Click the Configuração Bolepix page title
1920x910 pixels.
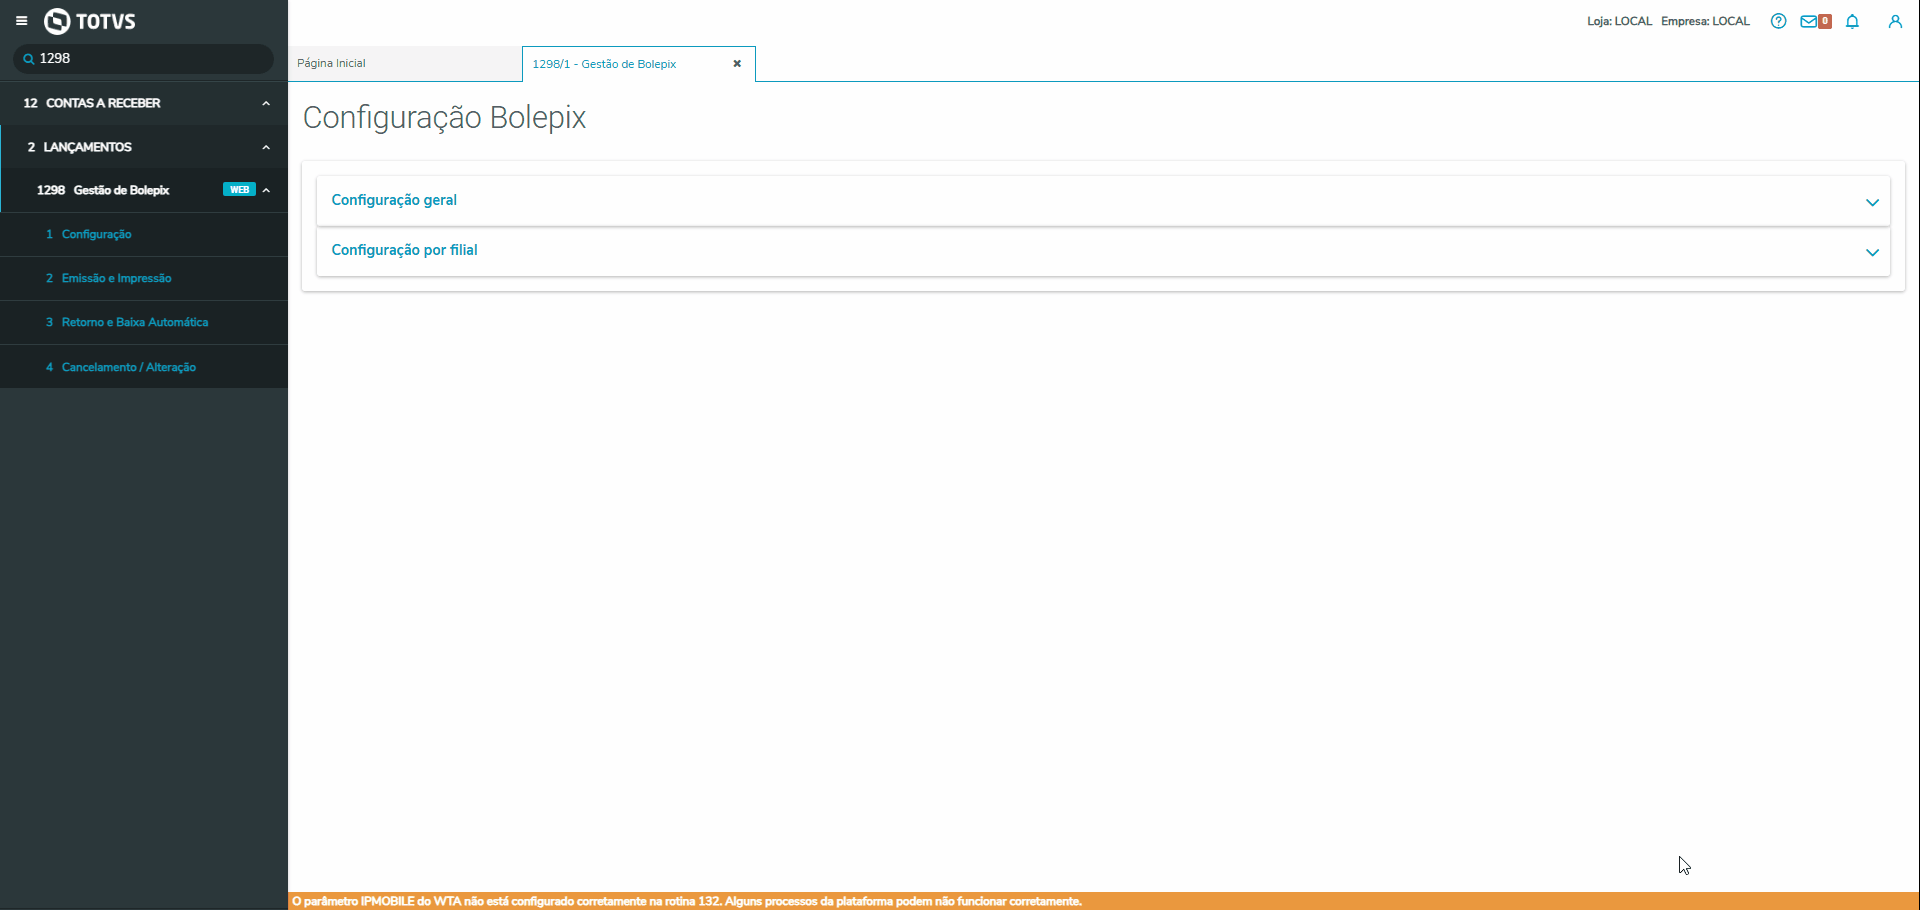point(444,118)
